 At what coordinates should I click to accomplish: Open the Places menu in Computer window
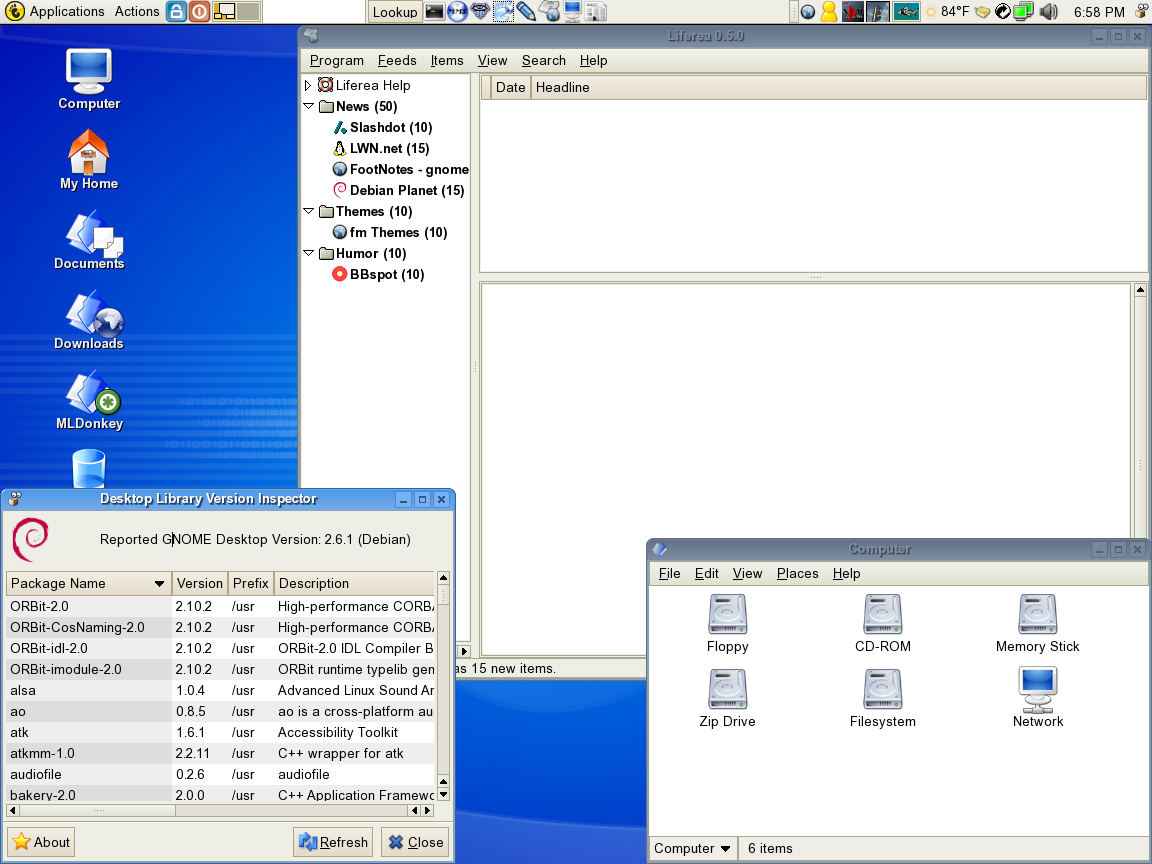click(x=797, y=573)
